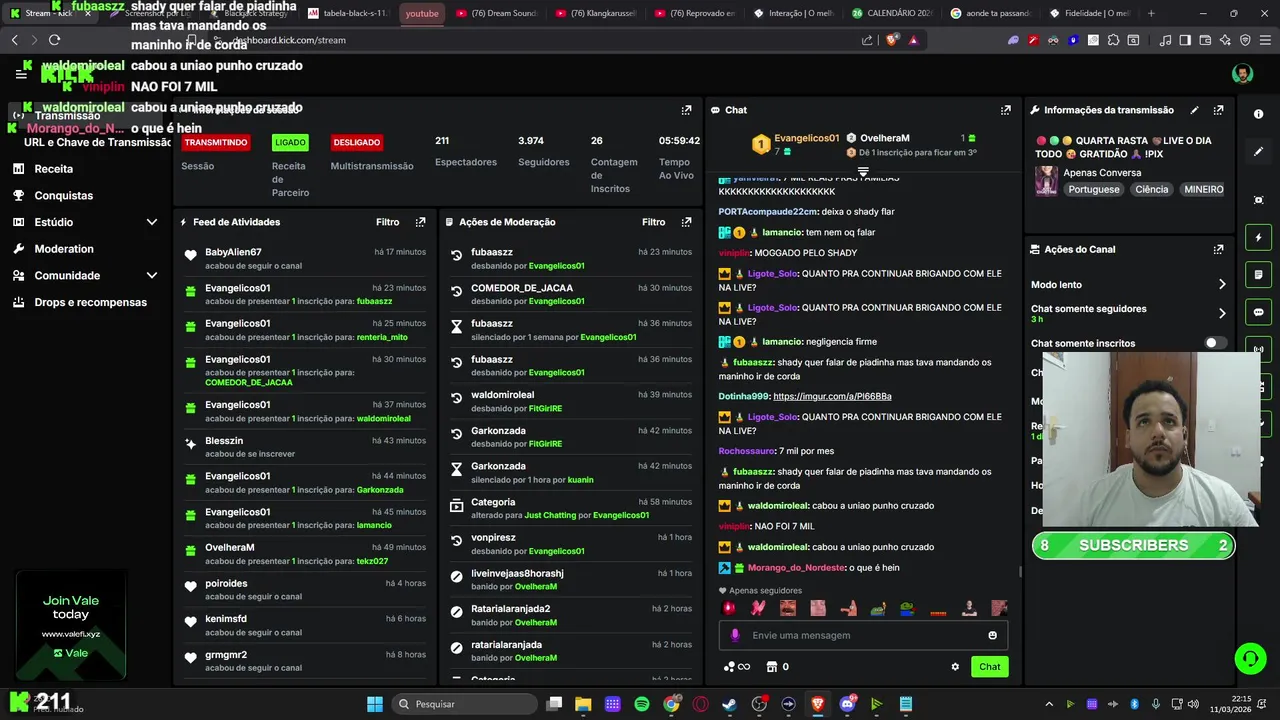Switch to the Fidelidade browser tab
This screenshot has height=720, width=1280.
[x=1089, y=14]
